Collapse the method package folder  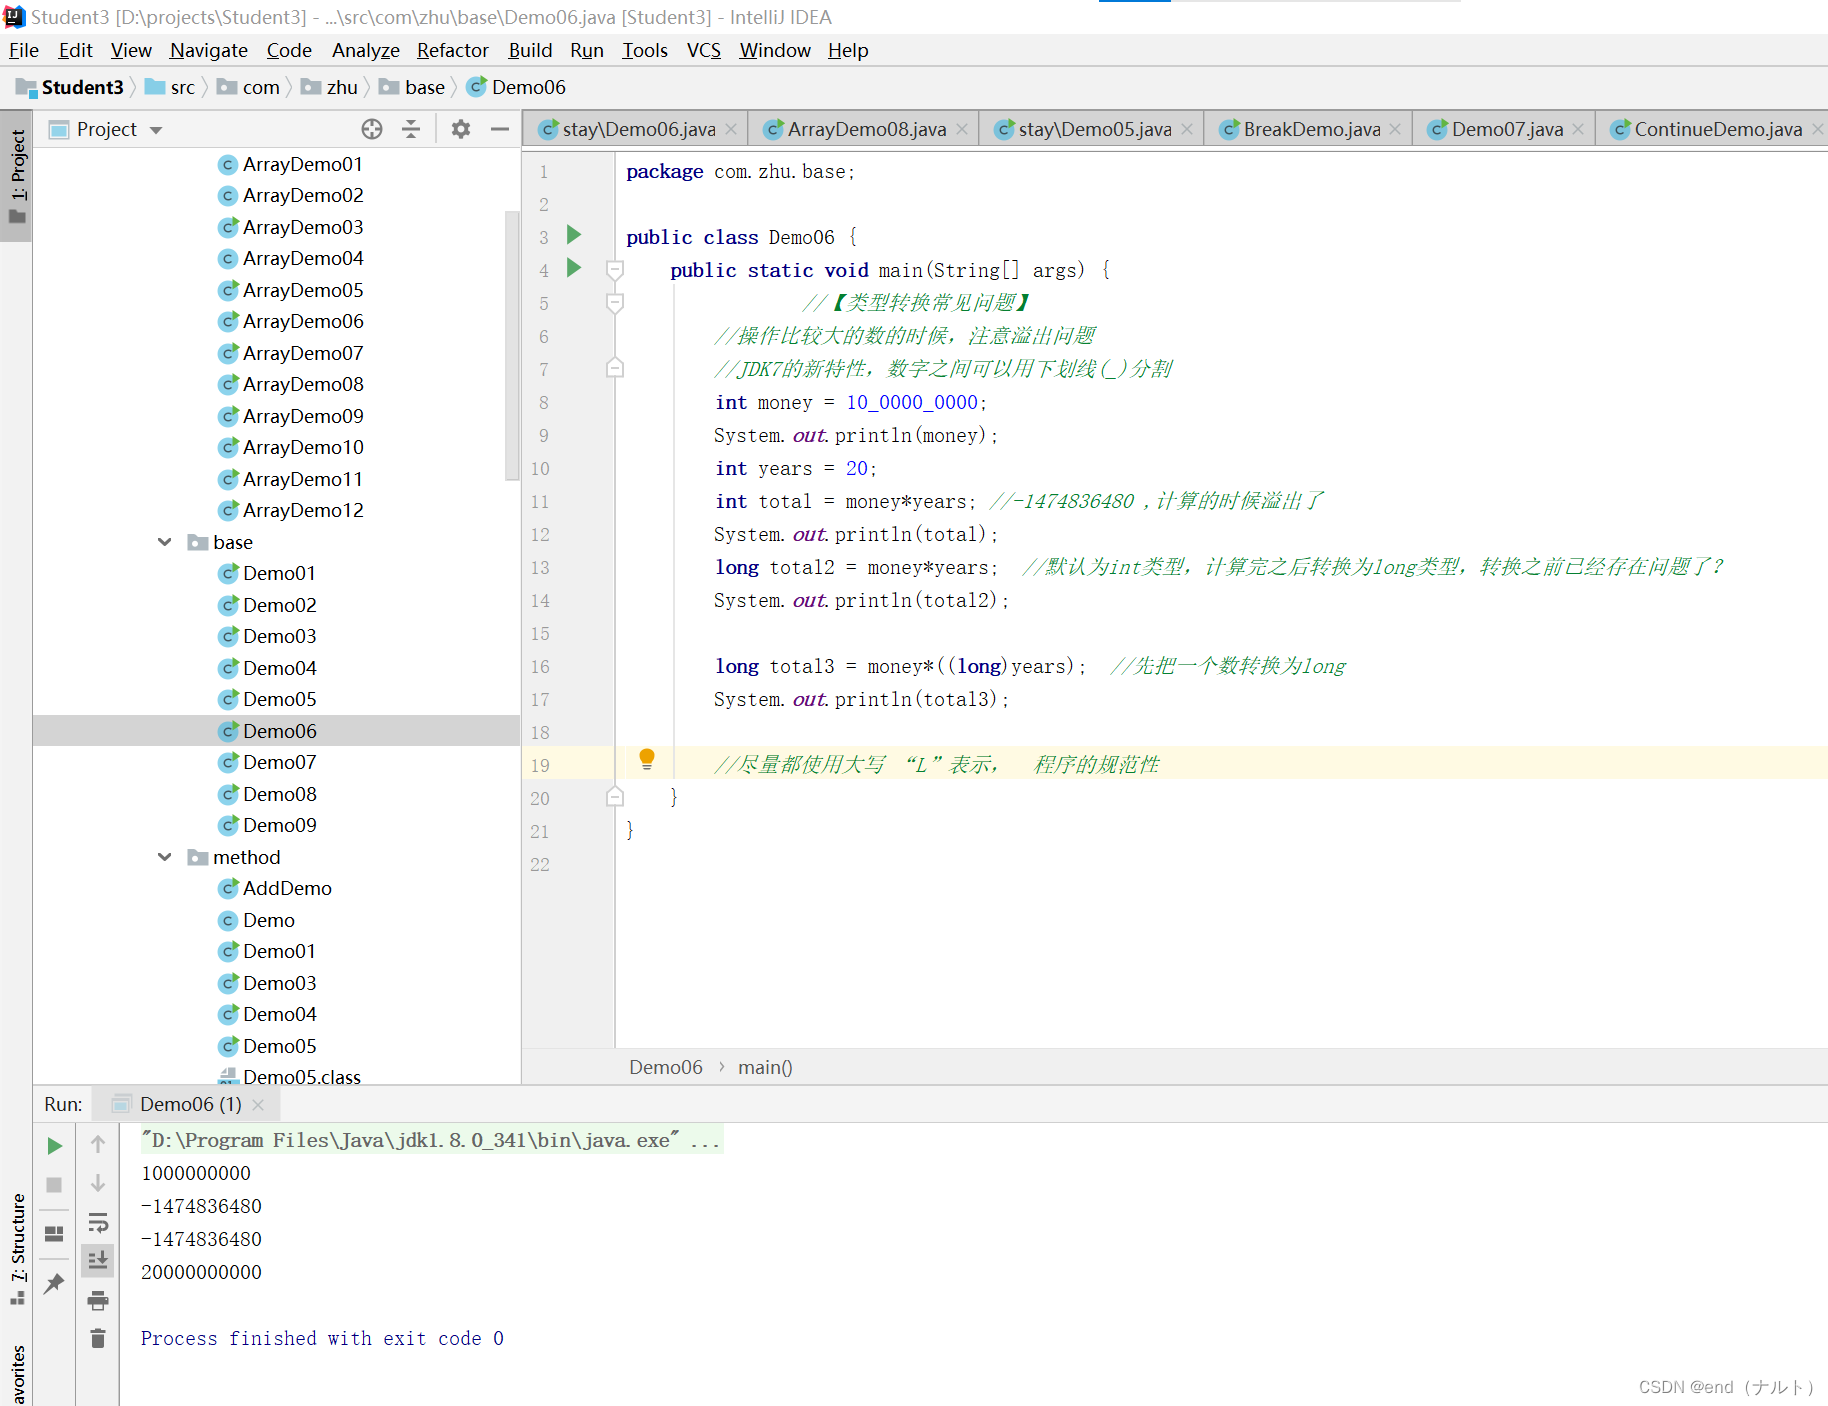(x=164, y=857)
